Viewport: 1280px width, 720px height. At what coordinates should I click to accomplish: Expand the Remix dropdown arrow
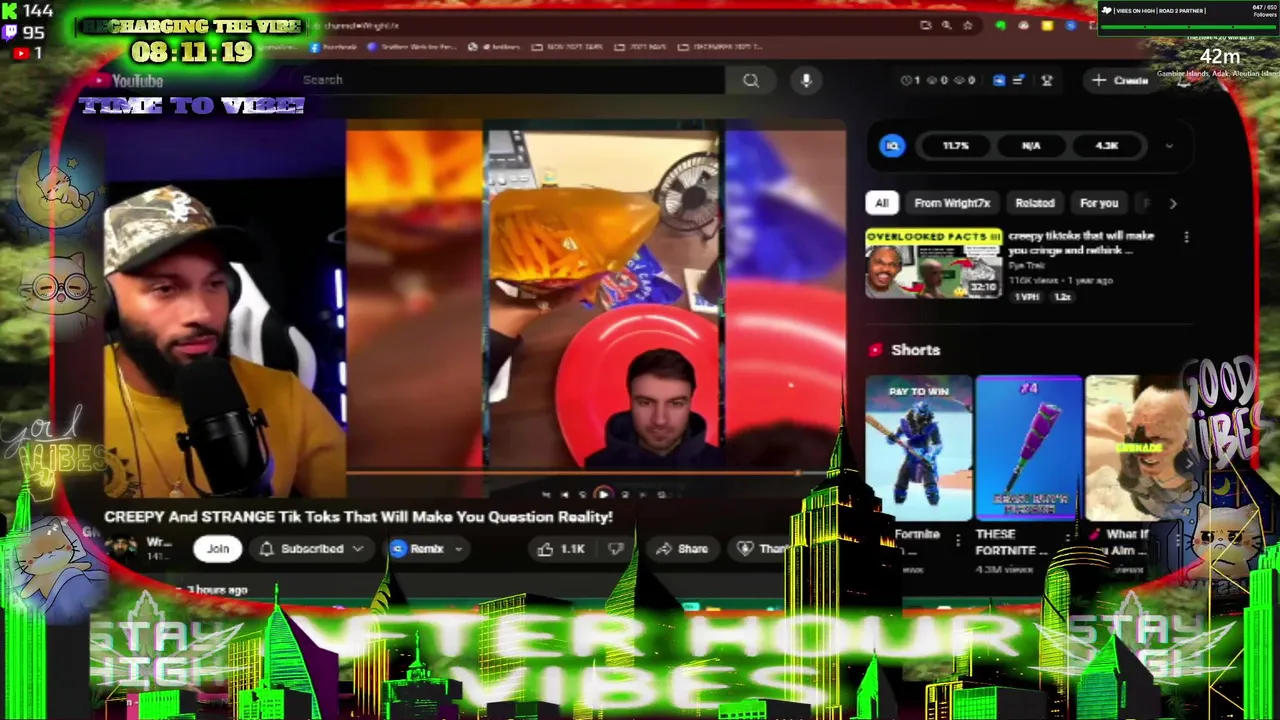[x=459, y=549]
